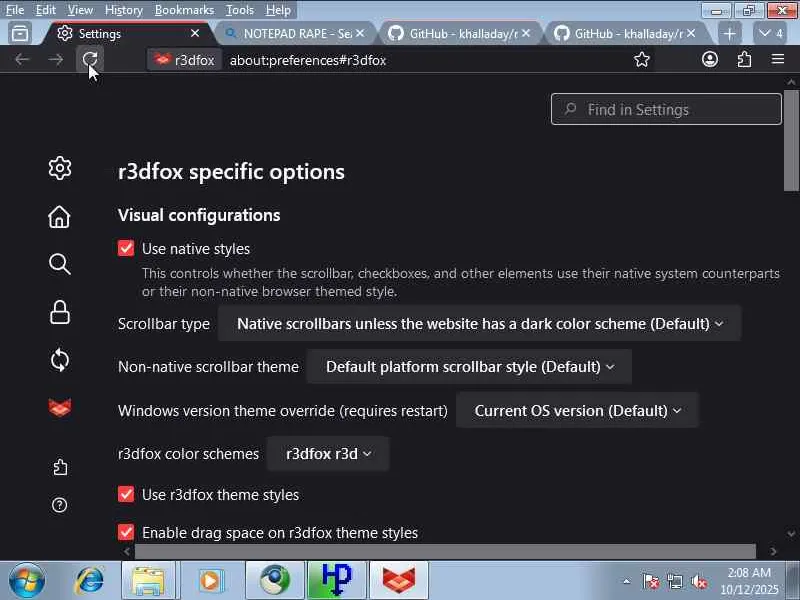Open Search settings in sidebar
This screenshot has width=800, height=600.
tap(60, 264)
